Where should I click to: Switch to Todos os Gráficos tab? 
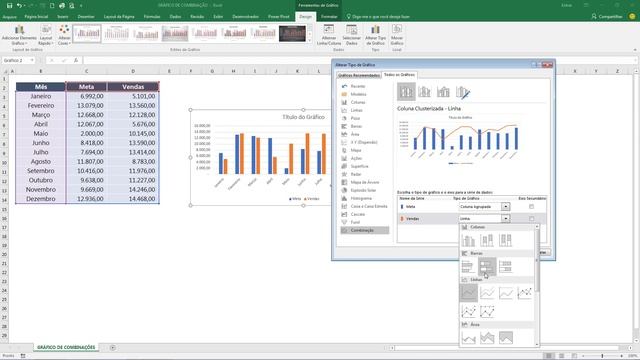coord(399,75)
